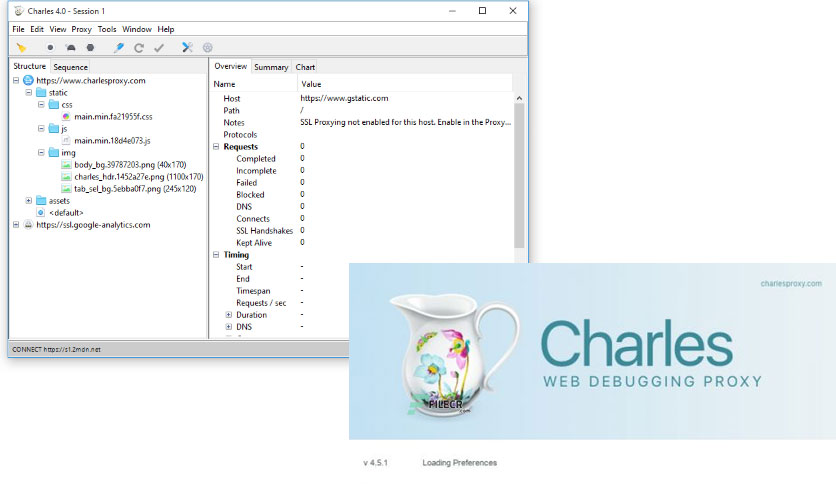
Task: Open the File menu
Action: point(18,29)
